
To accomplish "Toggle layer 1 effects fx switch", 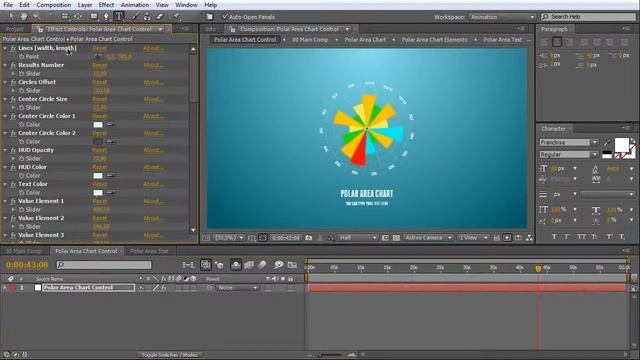I will coord(163,288).
